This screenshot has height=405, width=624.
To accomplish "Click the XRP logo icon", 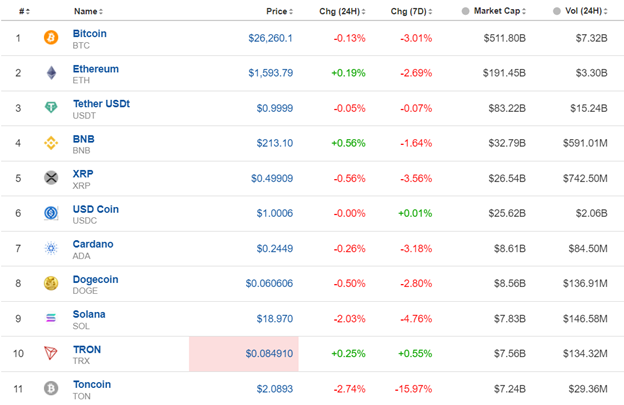I will coord(51,178).
